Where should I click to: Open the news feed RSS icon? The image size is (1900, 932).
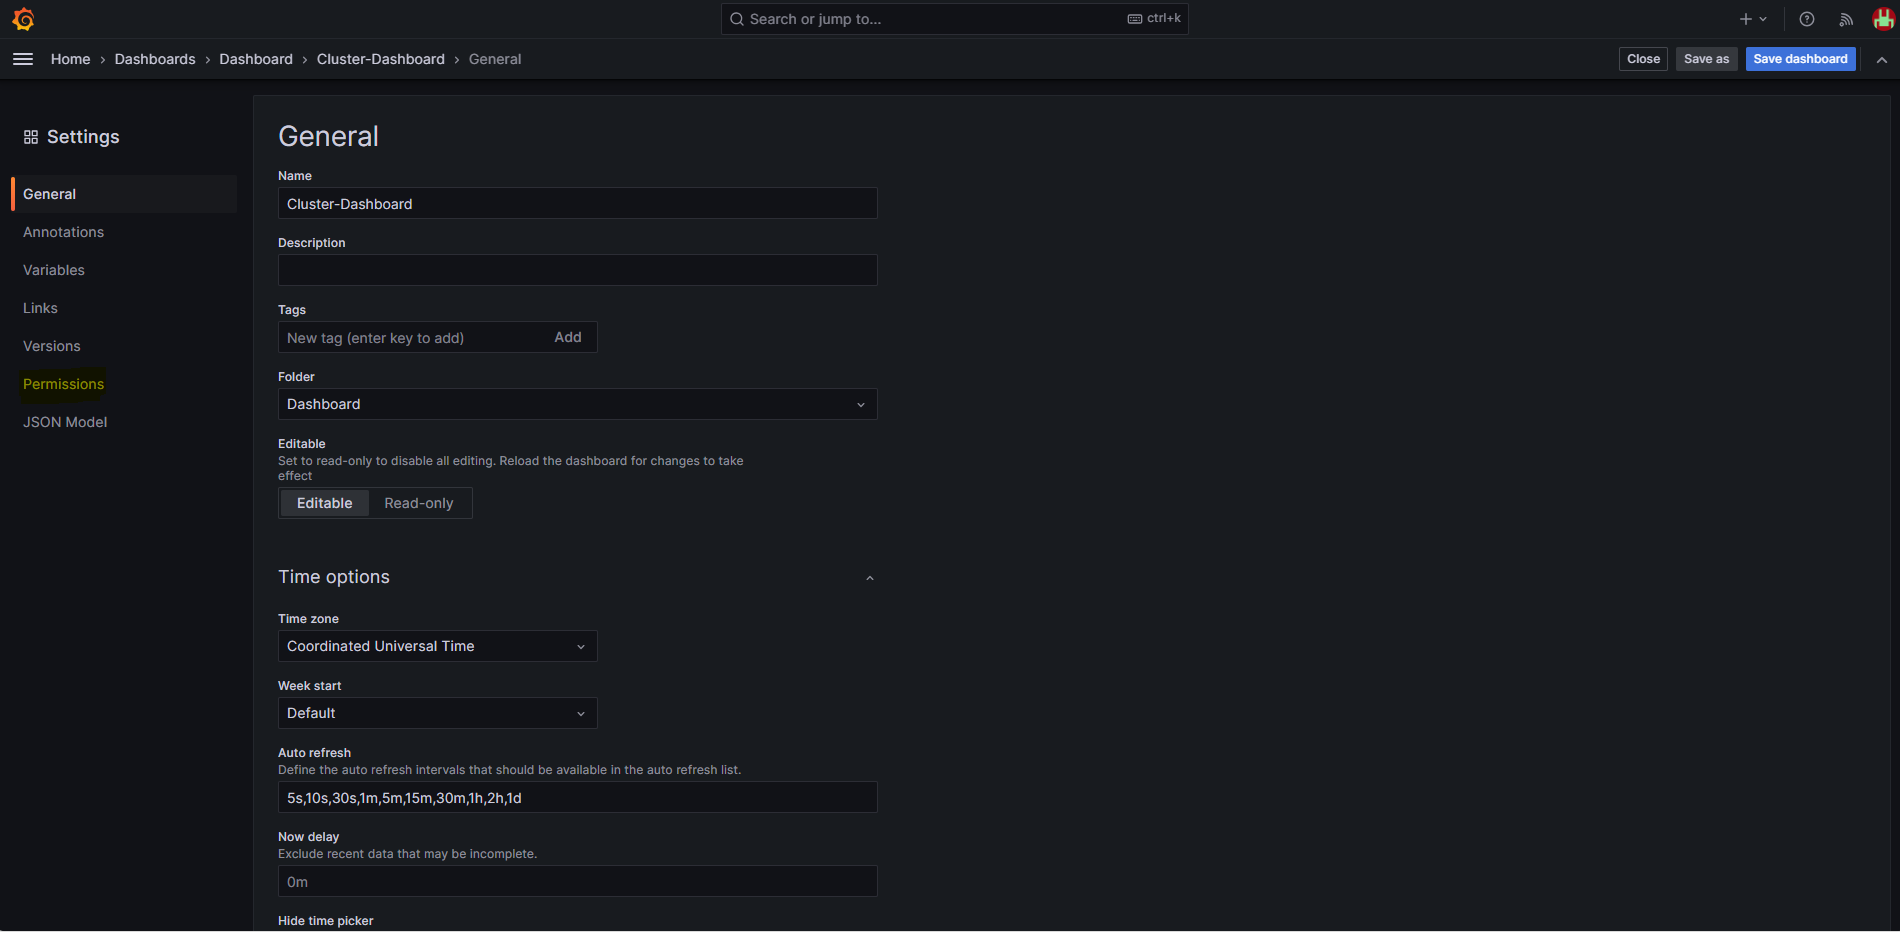pyautogui.click(x=1845, y=19)
